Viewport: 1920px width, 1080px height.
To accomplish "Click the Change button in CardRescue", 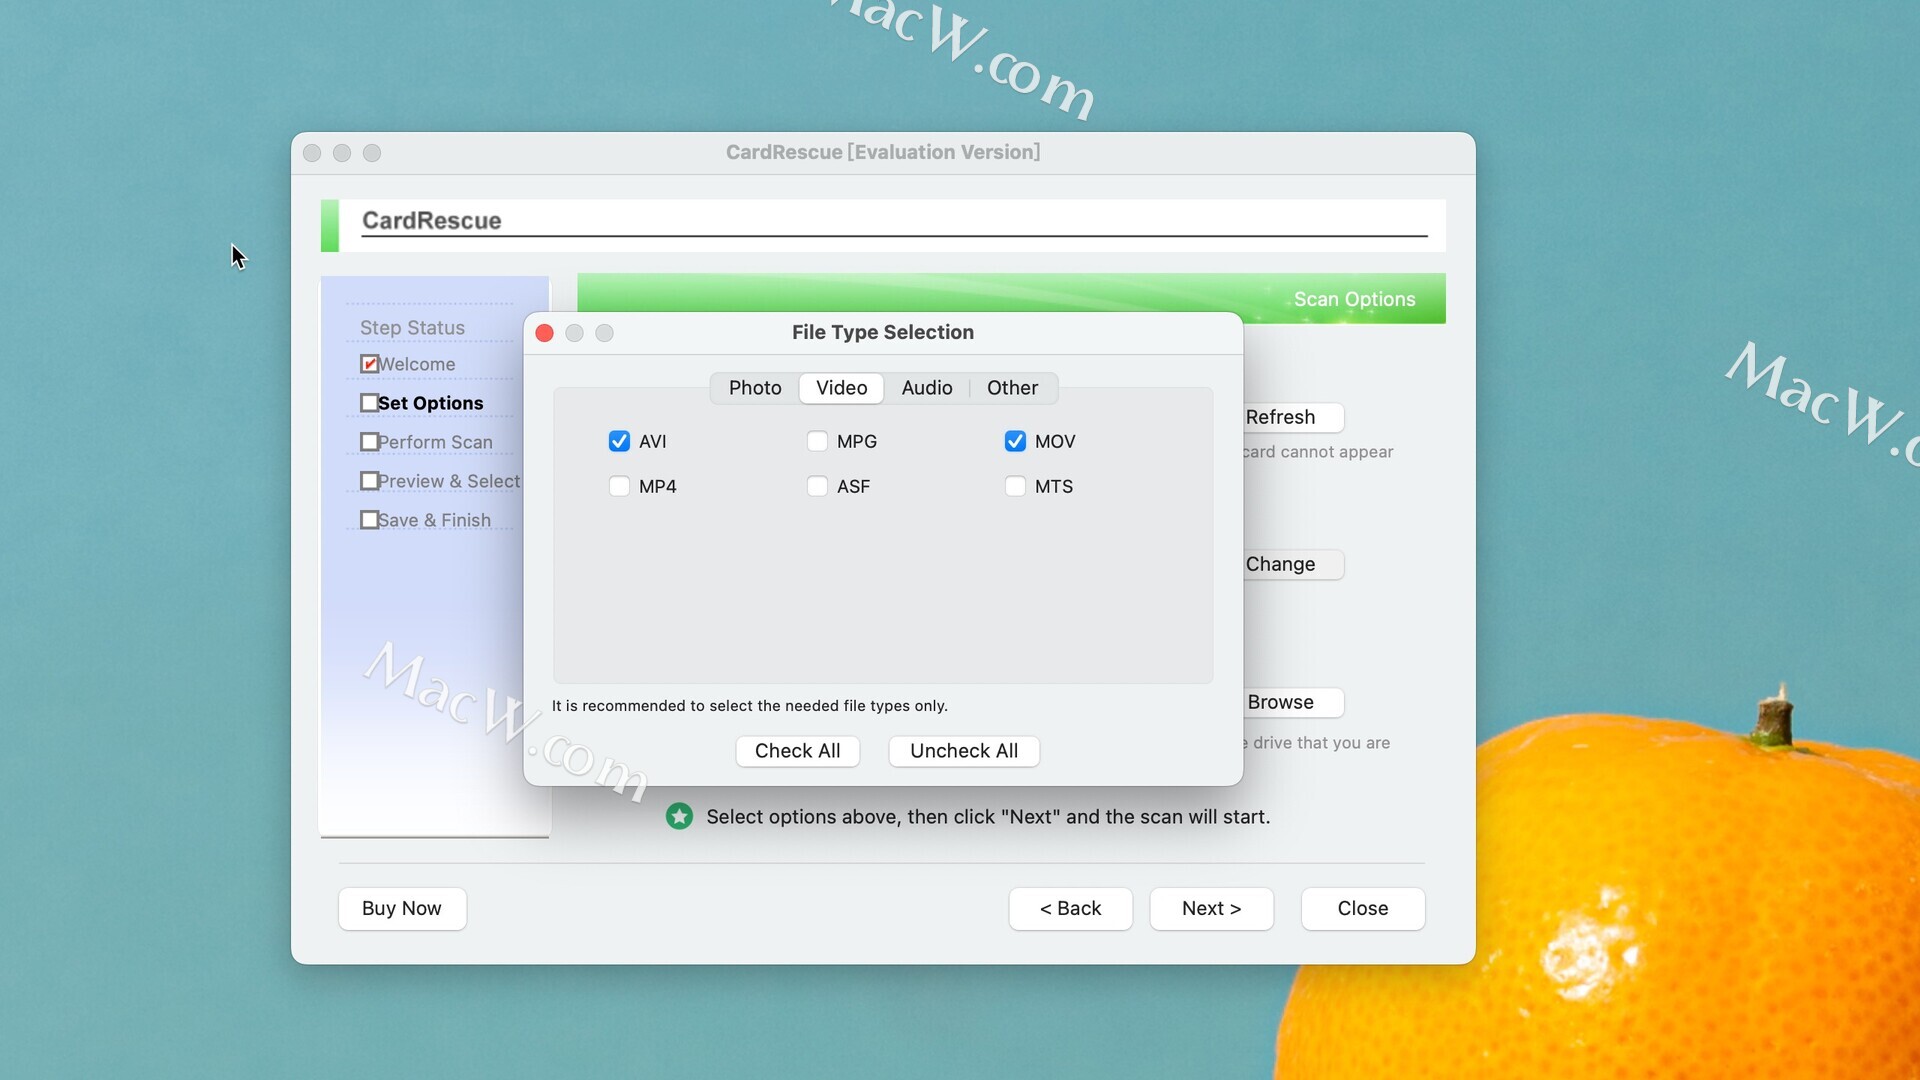I will click(x=1292, y=564).
